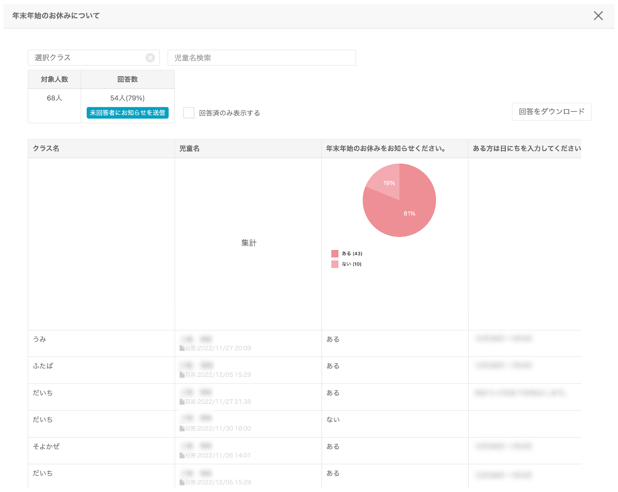Clear the 選択クラス filter with the x icon
Viewport: 618px width, 492px height.
pos(150,58)
